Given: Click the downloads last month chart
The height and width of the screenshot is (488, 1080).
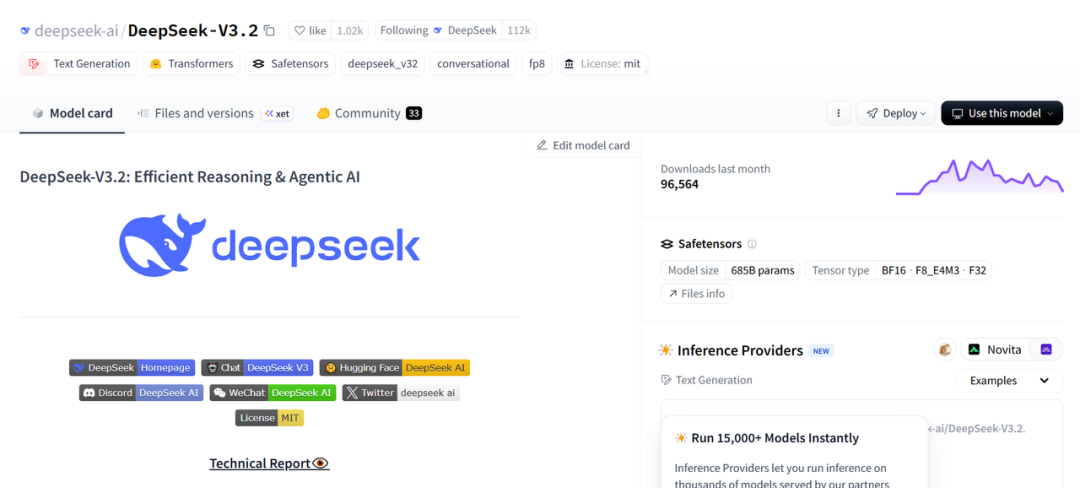Looking at the screenshot, I should [979, 177].
